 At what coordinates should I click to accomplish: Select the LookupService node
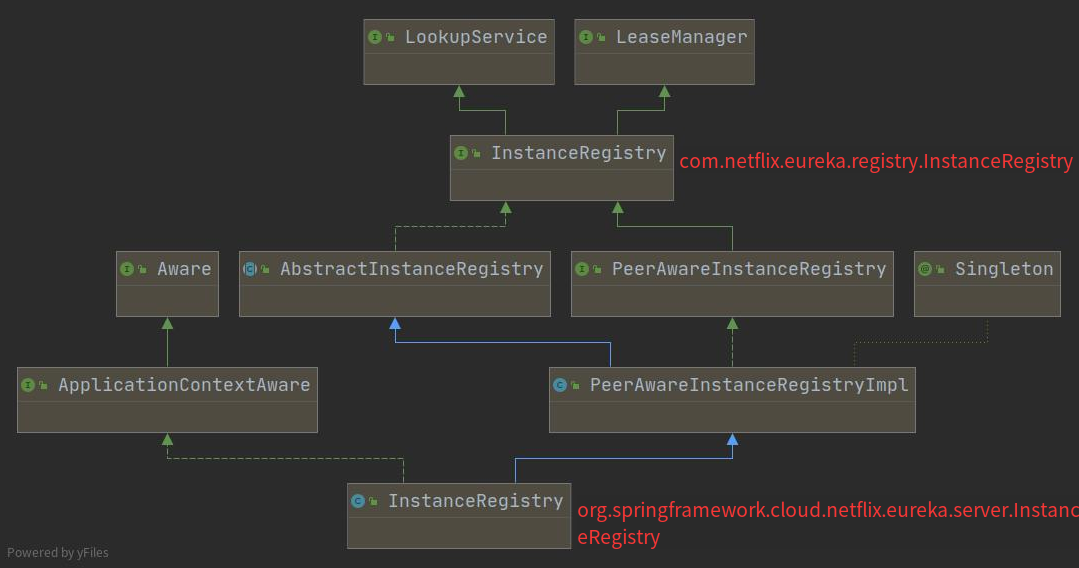[459, 52]
